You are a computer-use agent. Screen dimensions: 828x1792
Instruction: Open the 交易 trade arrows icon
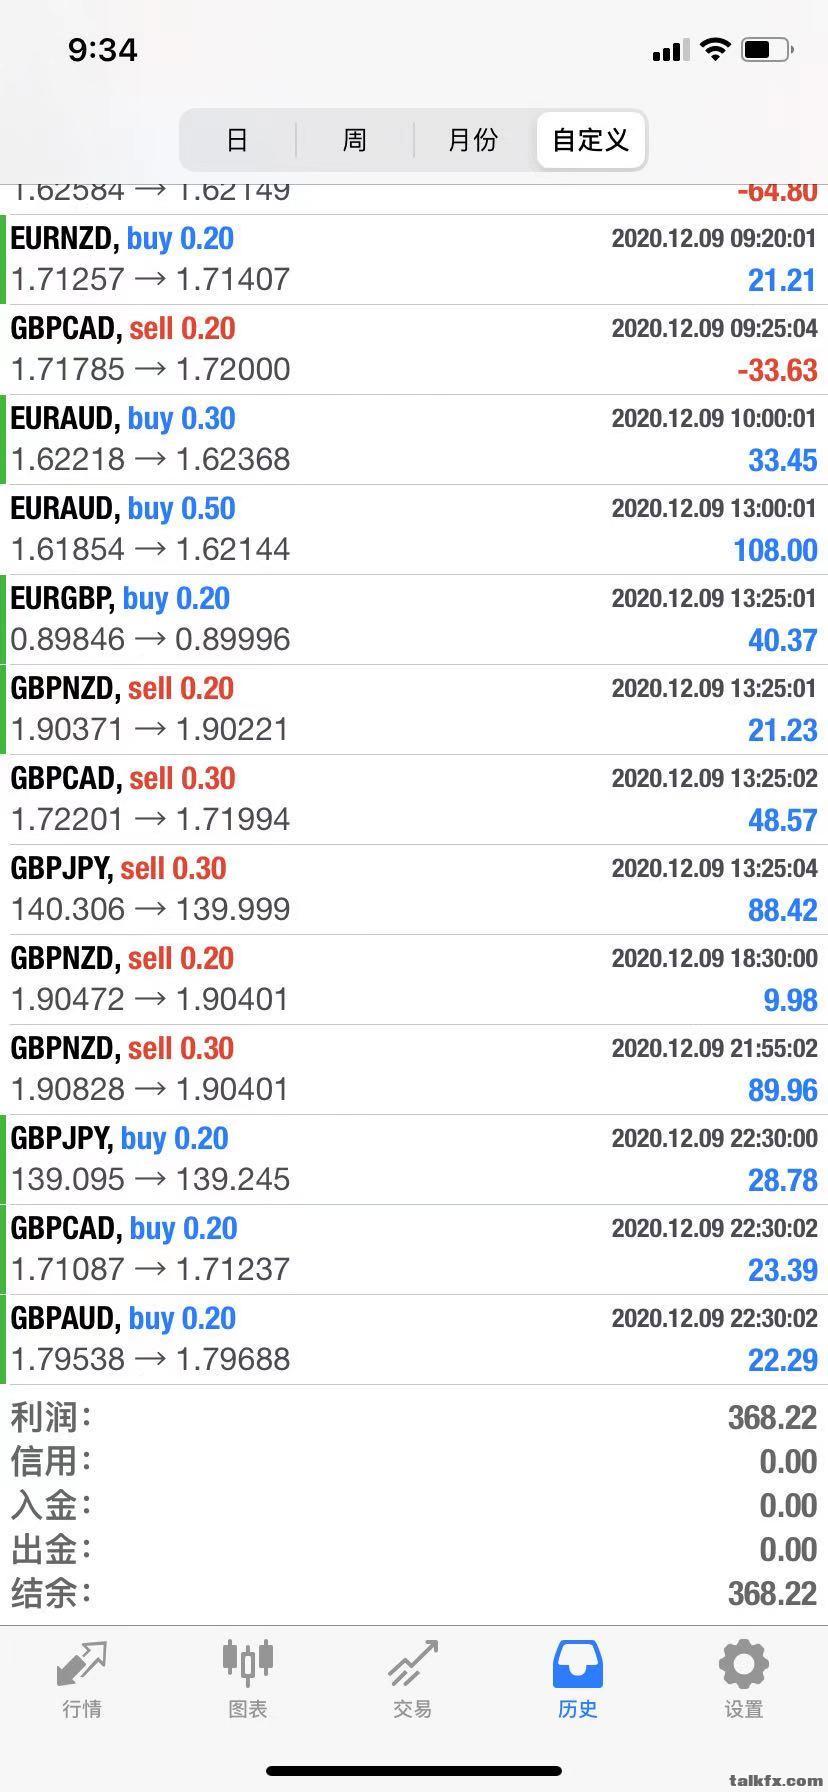click(x=413, y=1664)
